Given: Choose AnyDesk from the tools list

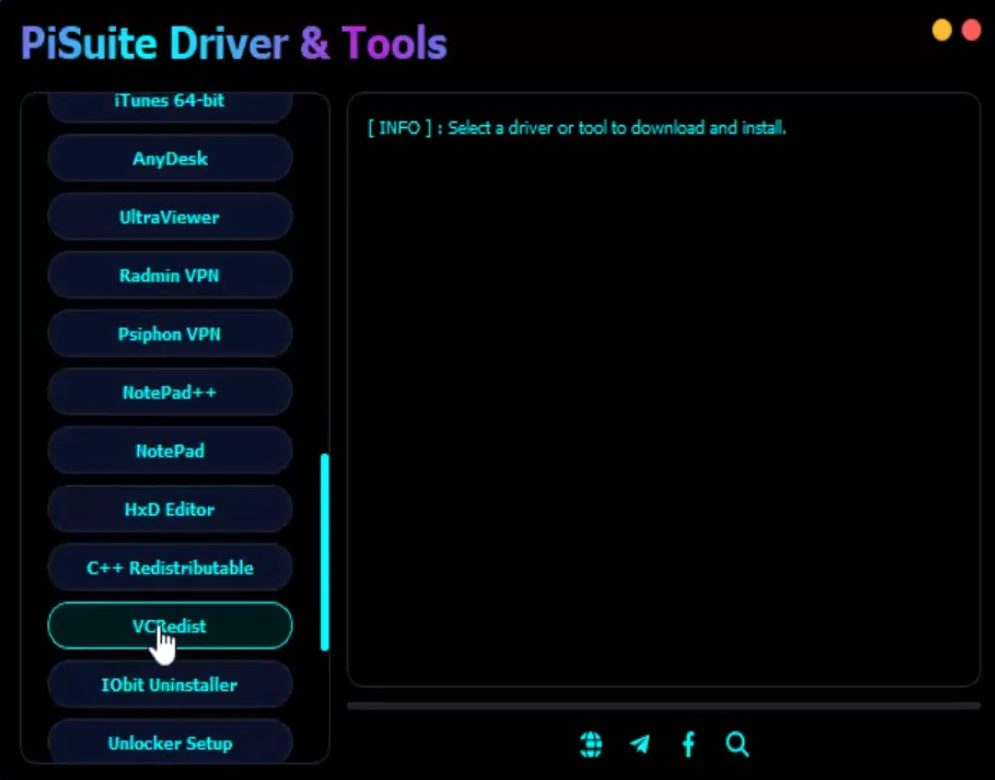Looking at the screenshot, I should [170, 158].
